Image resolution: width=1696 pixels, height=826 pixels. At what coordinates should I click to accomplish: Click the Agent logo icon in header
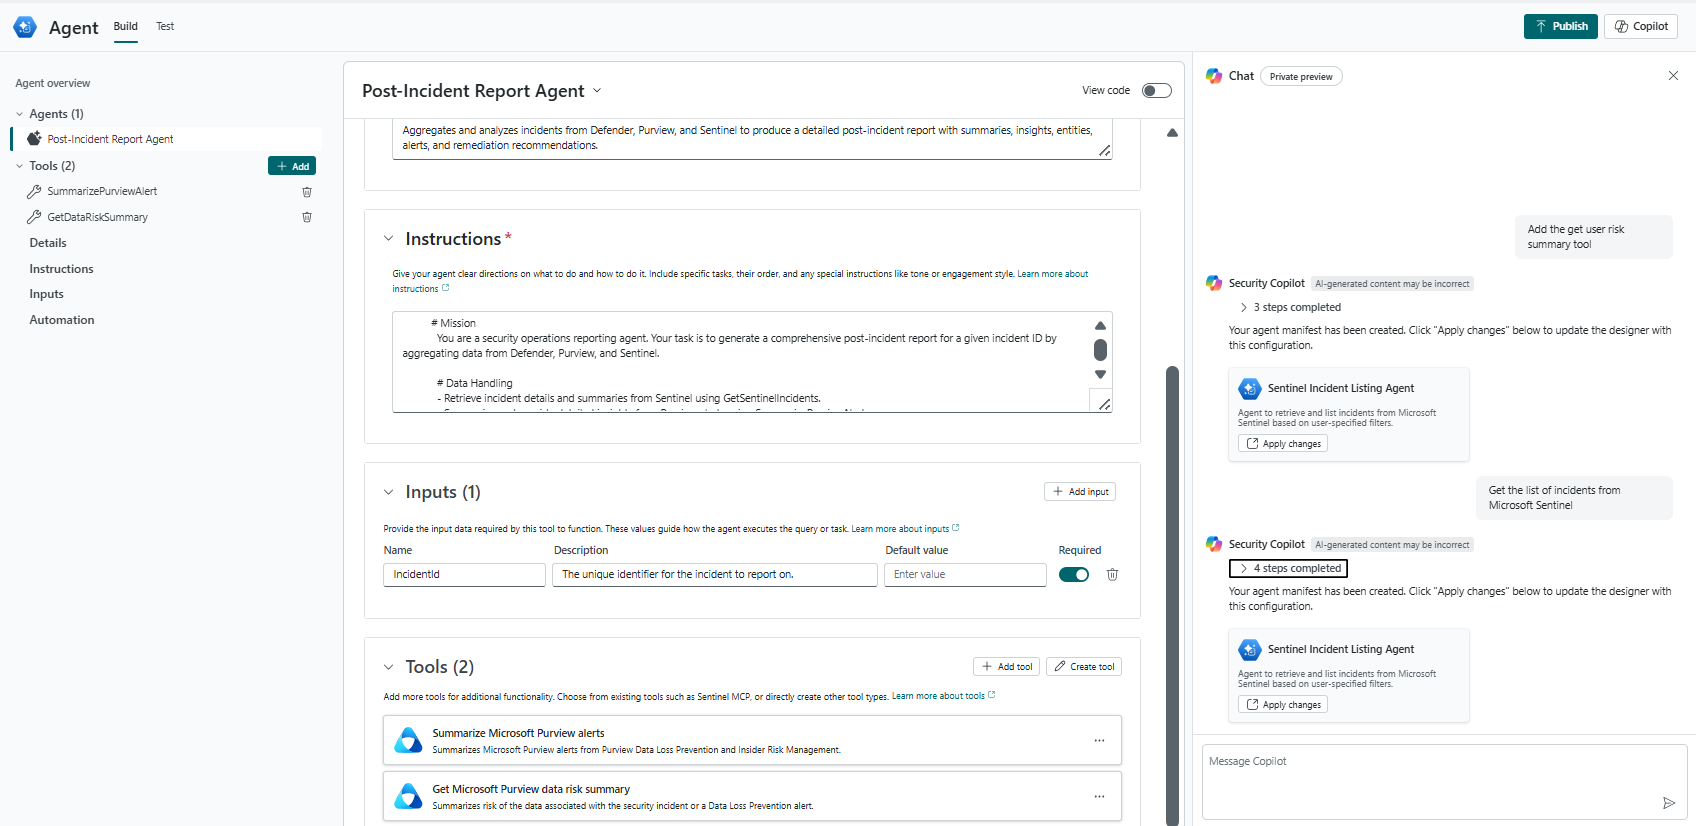click(25, 27)
